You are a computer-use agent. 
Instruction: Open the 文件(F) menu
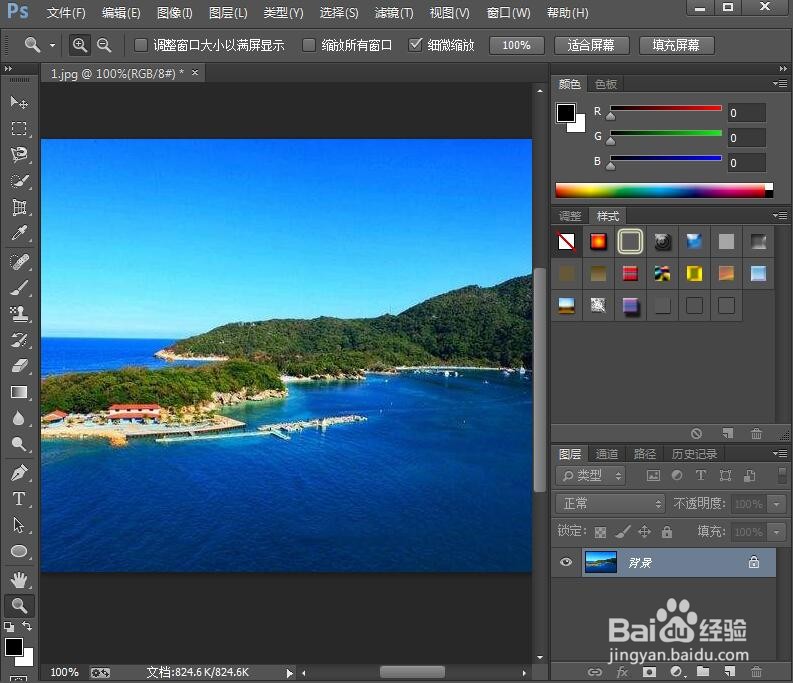pos(66,13)
